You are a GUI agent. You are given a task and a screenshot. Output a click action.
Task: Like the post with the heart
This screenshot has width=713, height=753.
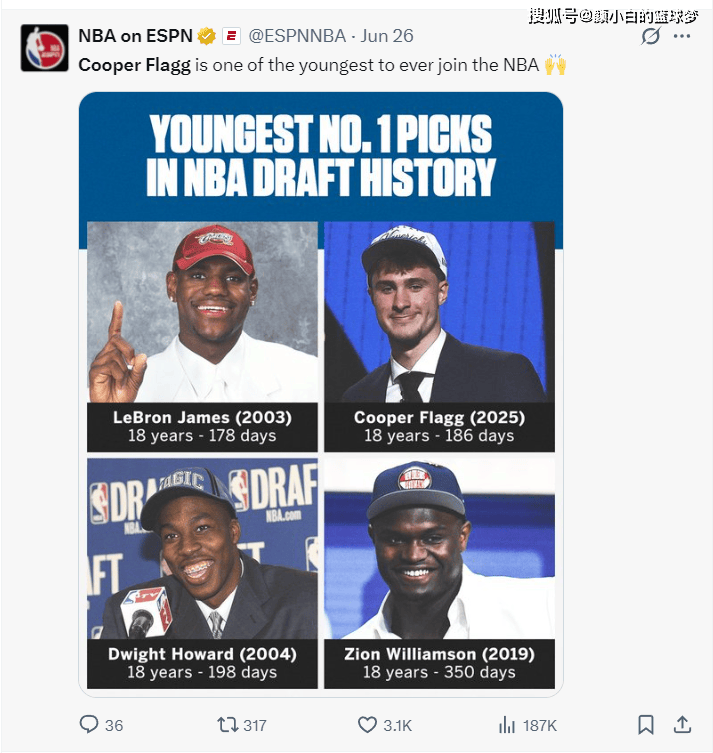point(367,724)
